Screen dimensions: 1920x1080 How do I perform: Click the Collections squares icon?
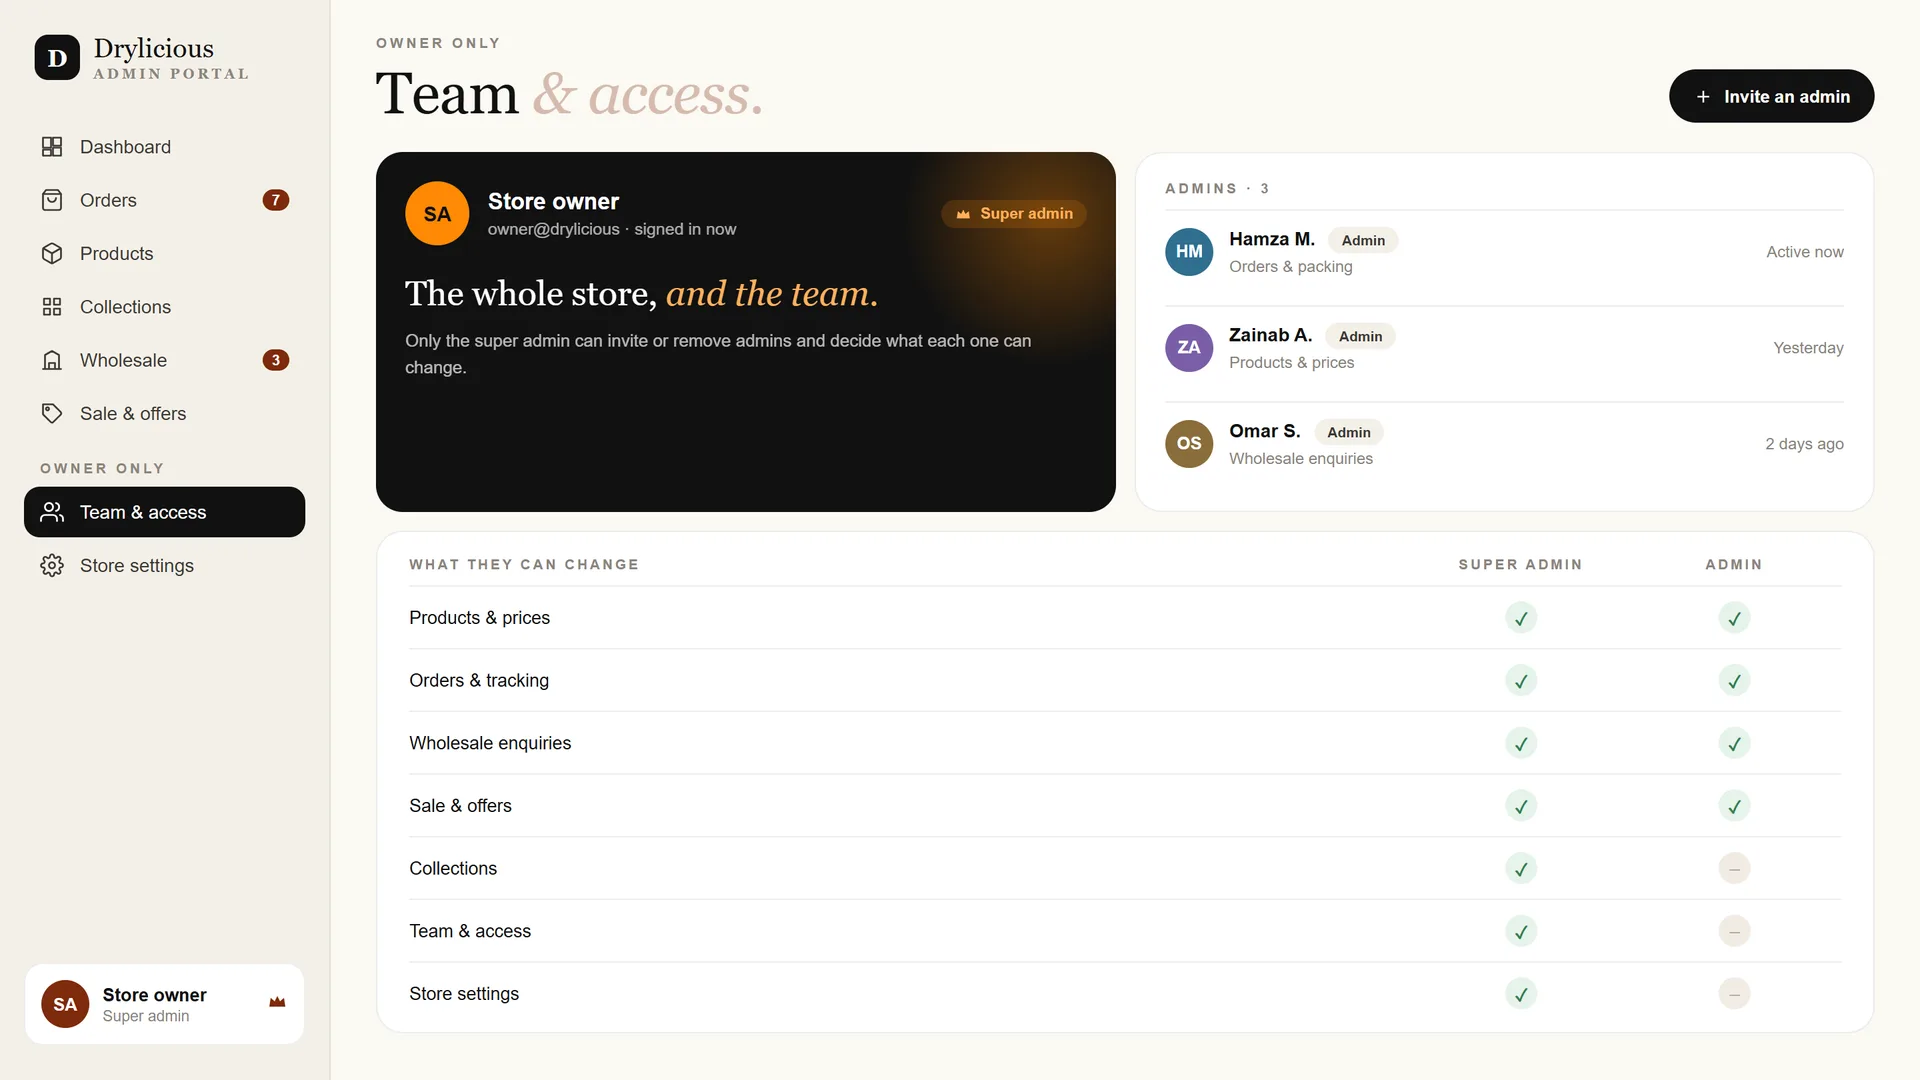[x=52, y=307]
